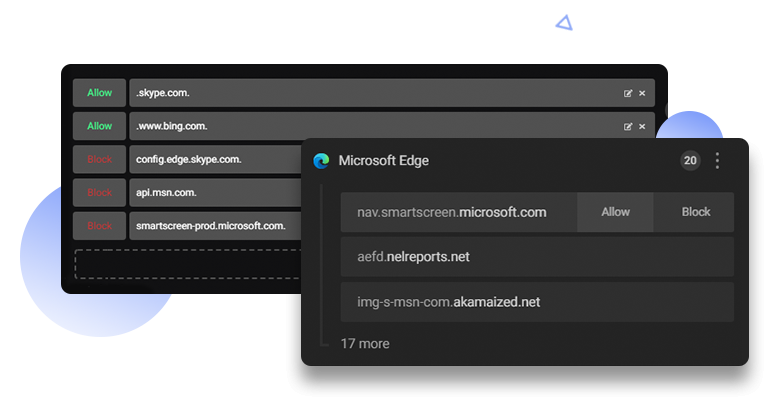The image size is (777, 416).
Task: Click the edit icon for .skype.com. rule
Action: point(628,93)
